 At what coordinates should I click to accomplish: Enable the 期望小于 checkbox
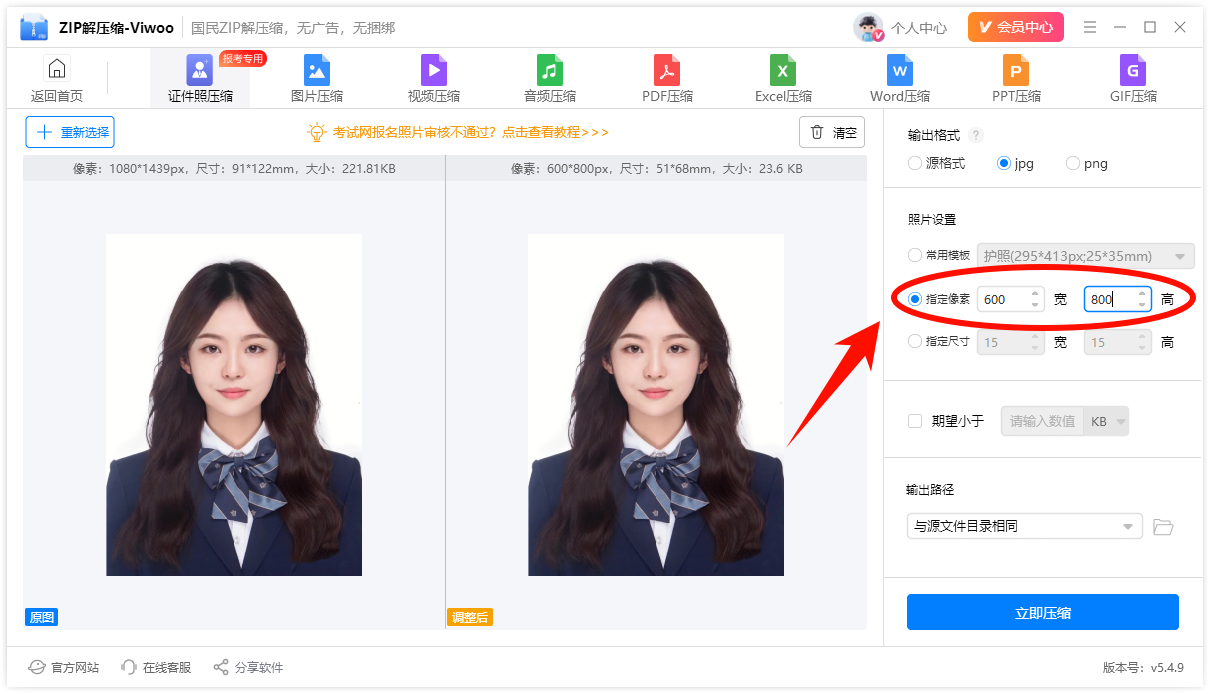pos(915,421)
